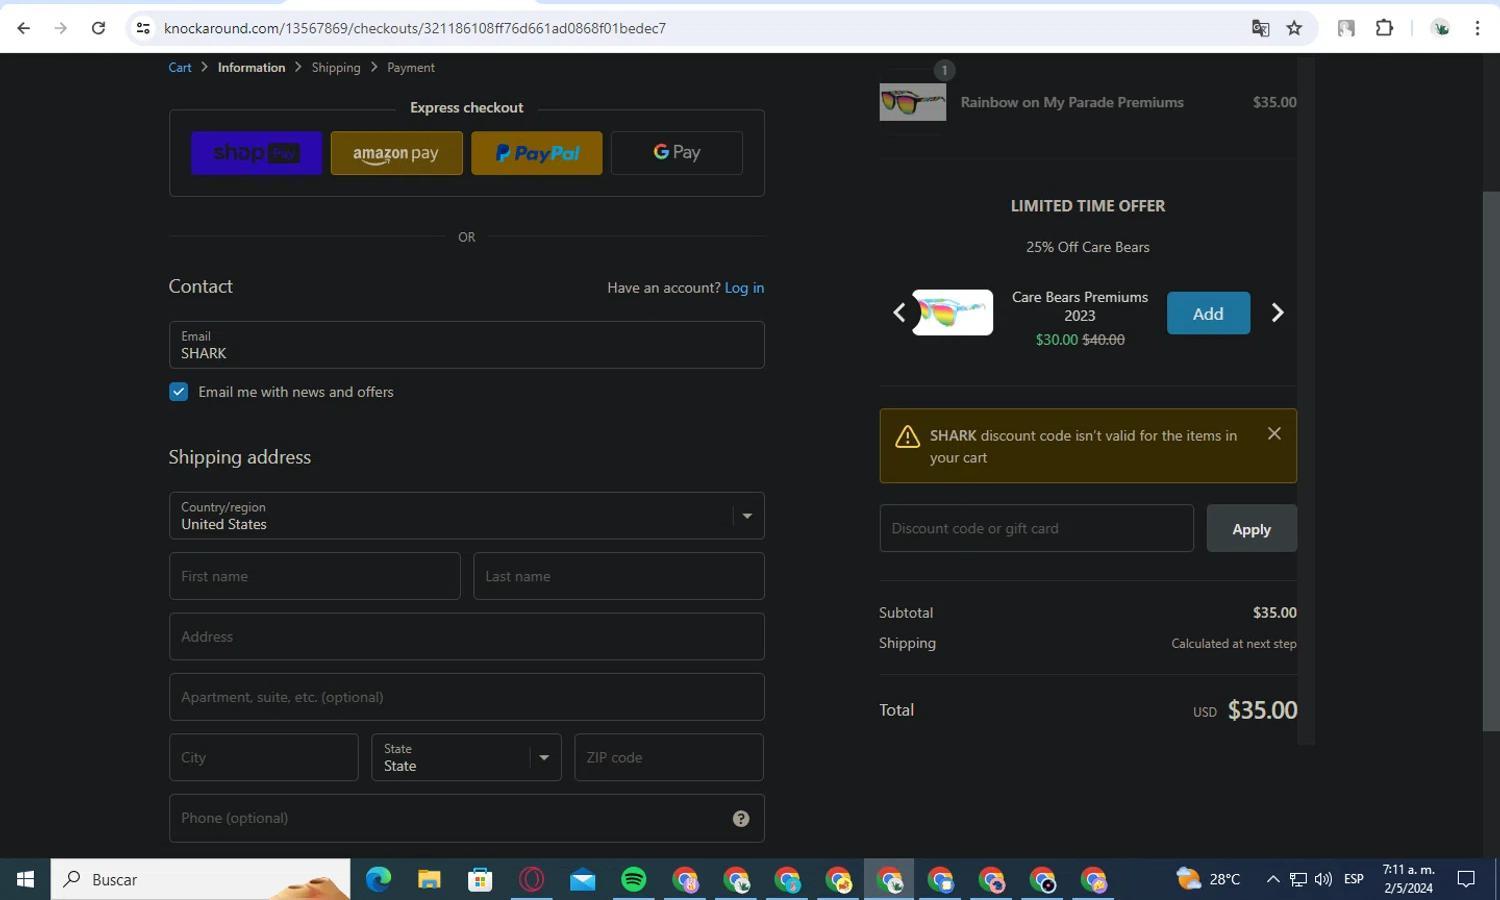Screen dimensions: 1500x900
Task: Click the Log in link
Action: (744, 288)
